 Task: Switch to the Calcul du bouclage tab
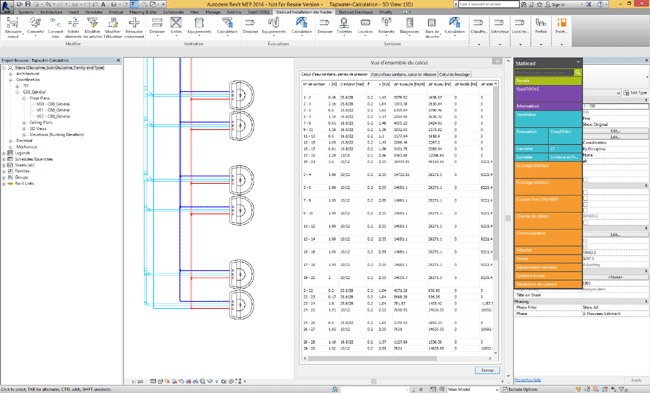(454, 74)
